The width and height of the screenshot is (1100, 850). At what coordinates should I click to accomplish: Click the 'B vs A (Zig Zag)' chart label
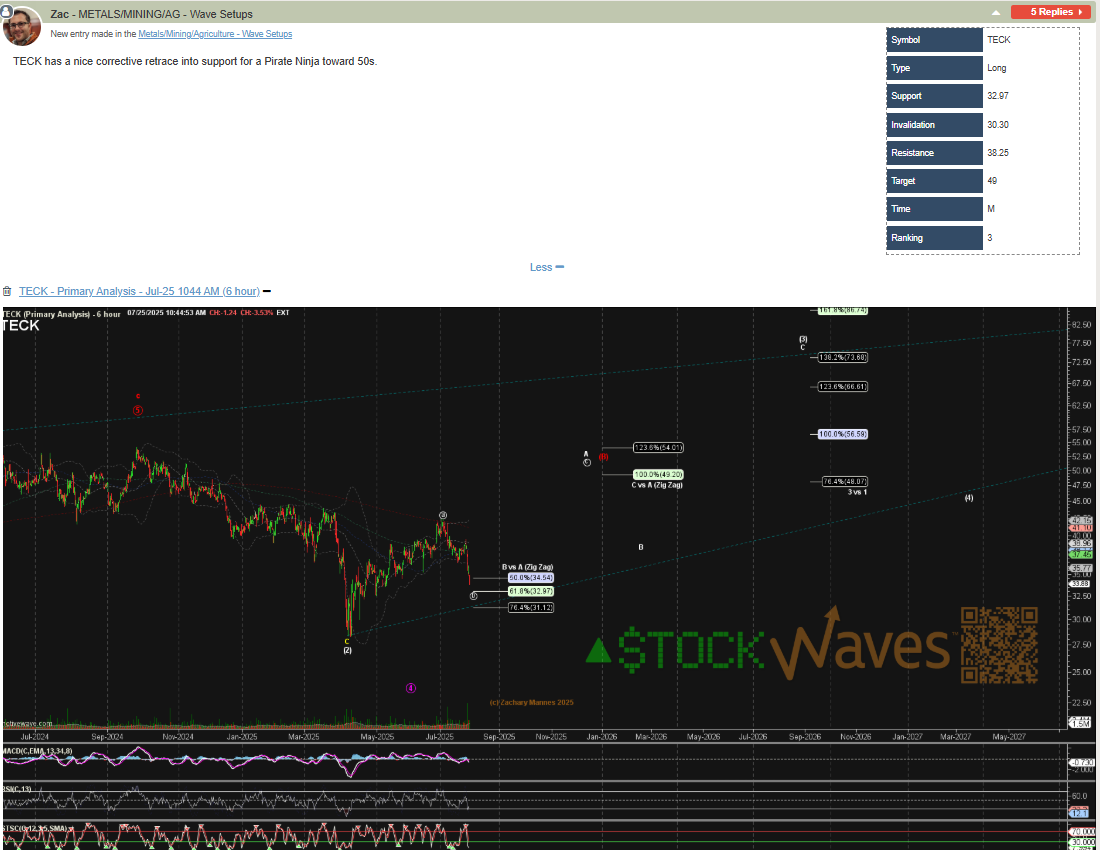click(x=528, y=567)
